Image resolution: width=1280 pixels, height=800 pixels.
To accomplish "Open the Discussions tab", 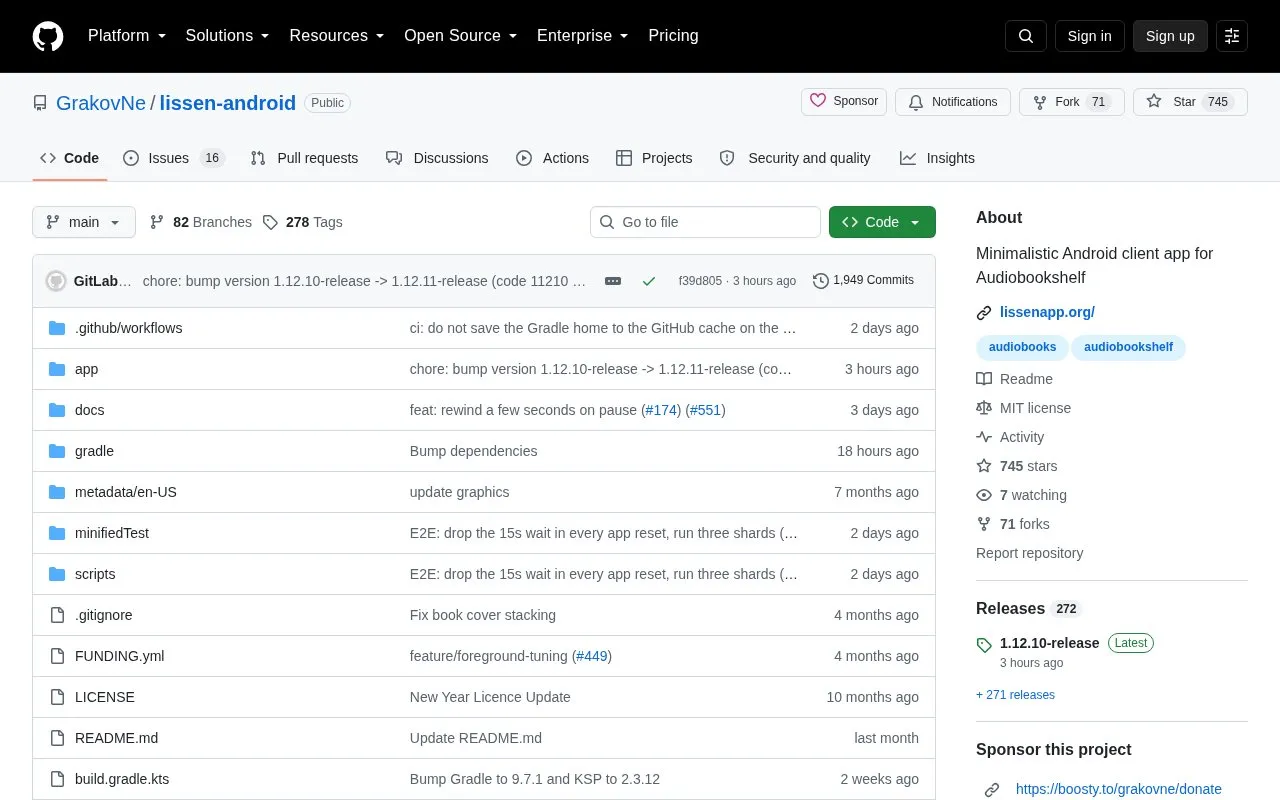I will 437,158.
